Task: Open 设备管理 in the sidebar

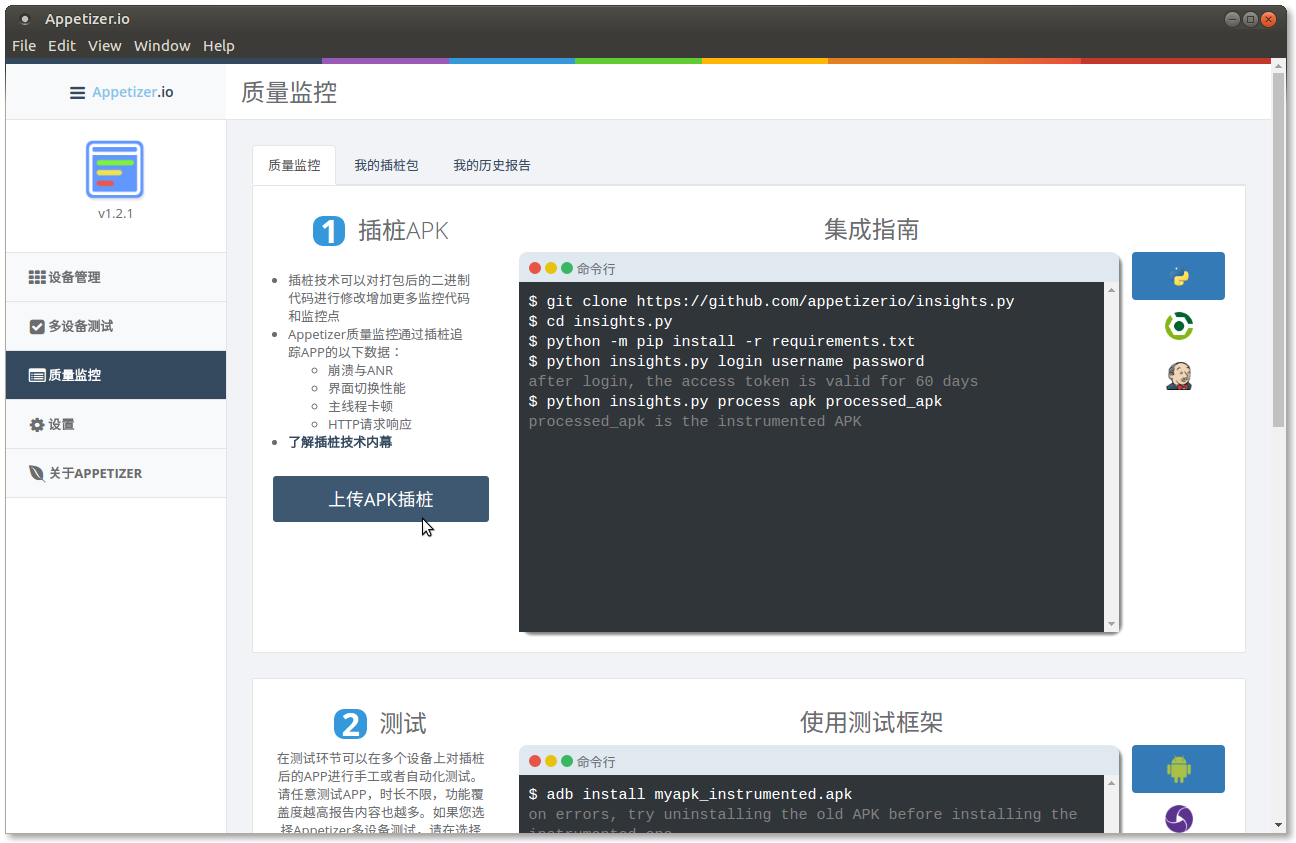Action: coord(116,277)
